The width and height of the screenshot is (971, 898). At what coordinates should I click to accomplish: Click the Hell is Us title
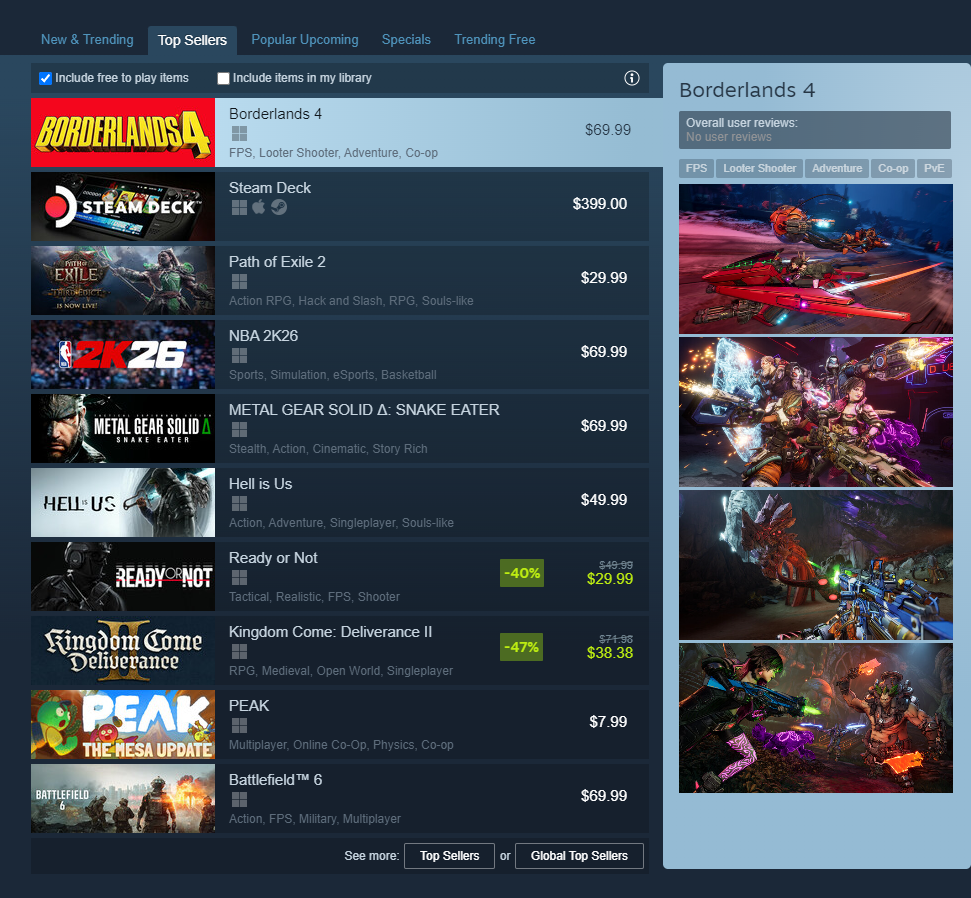[260, 484]
